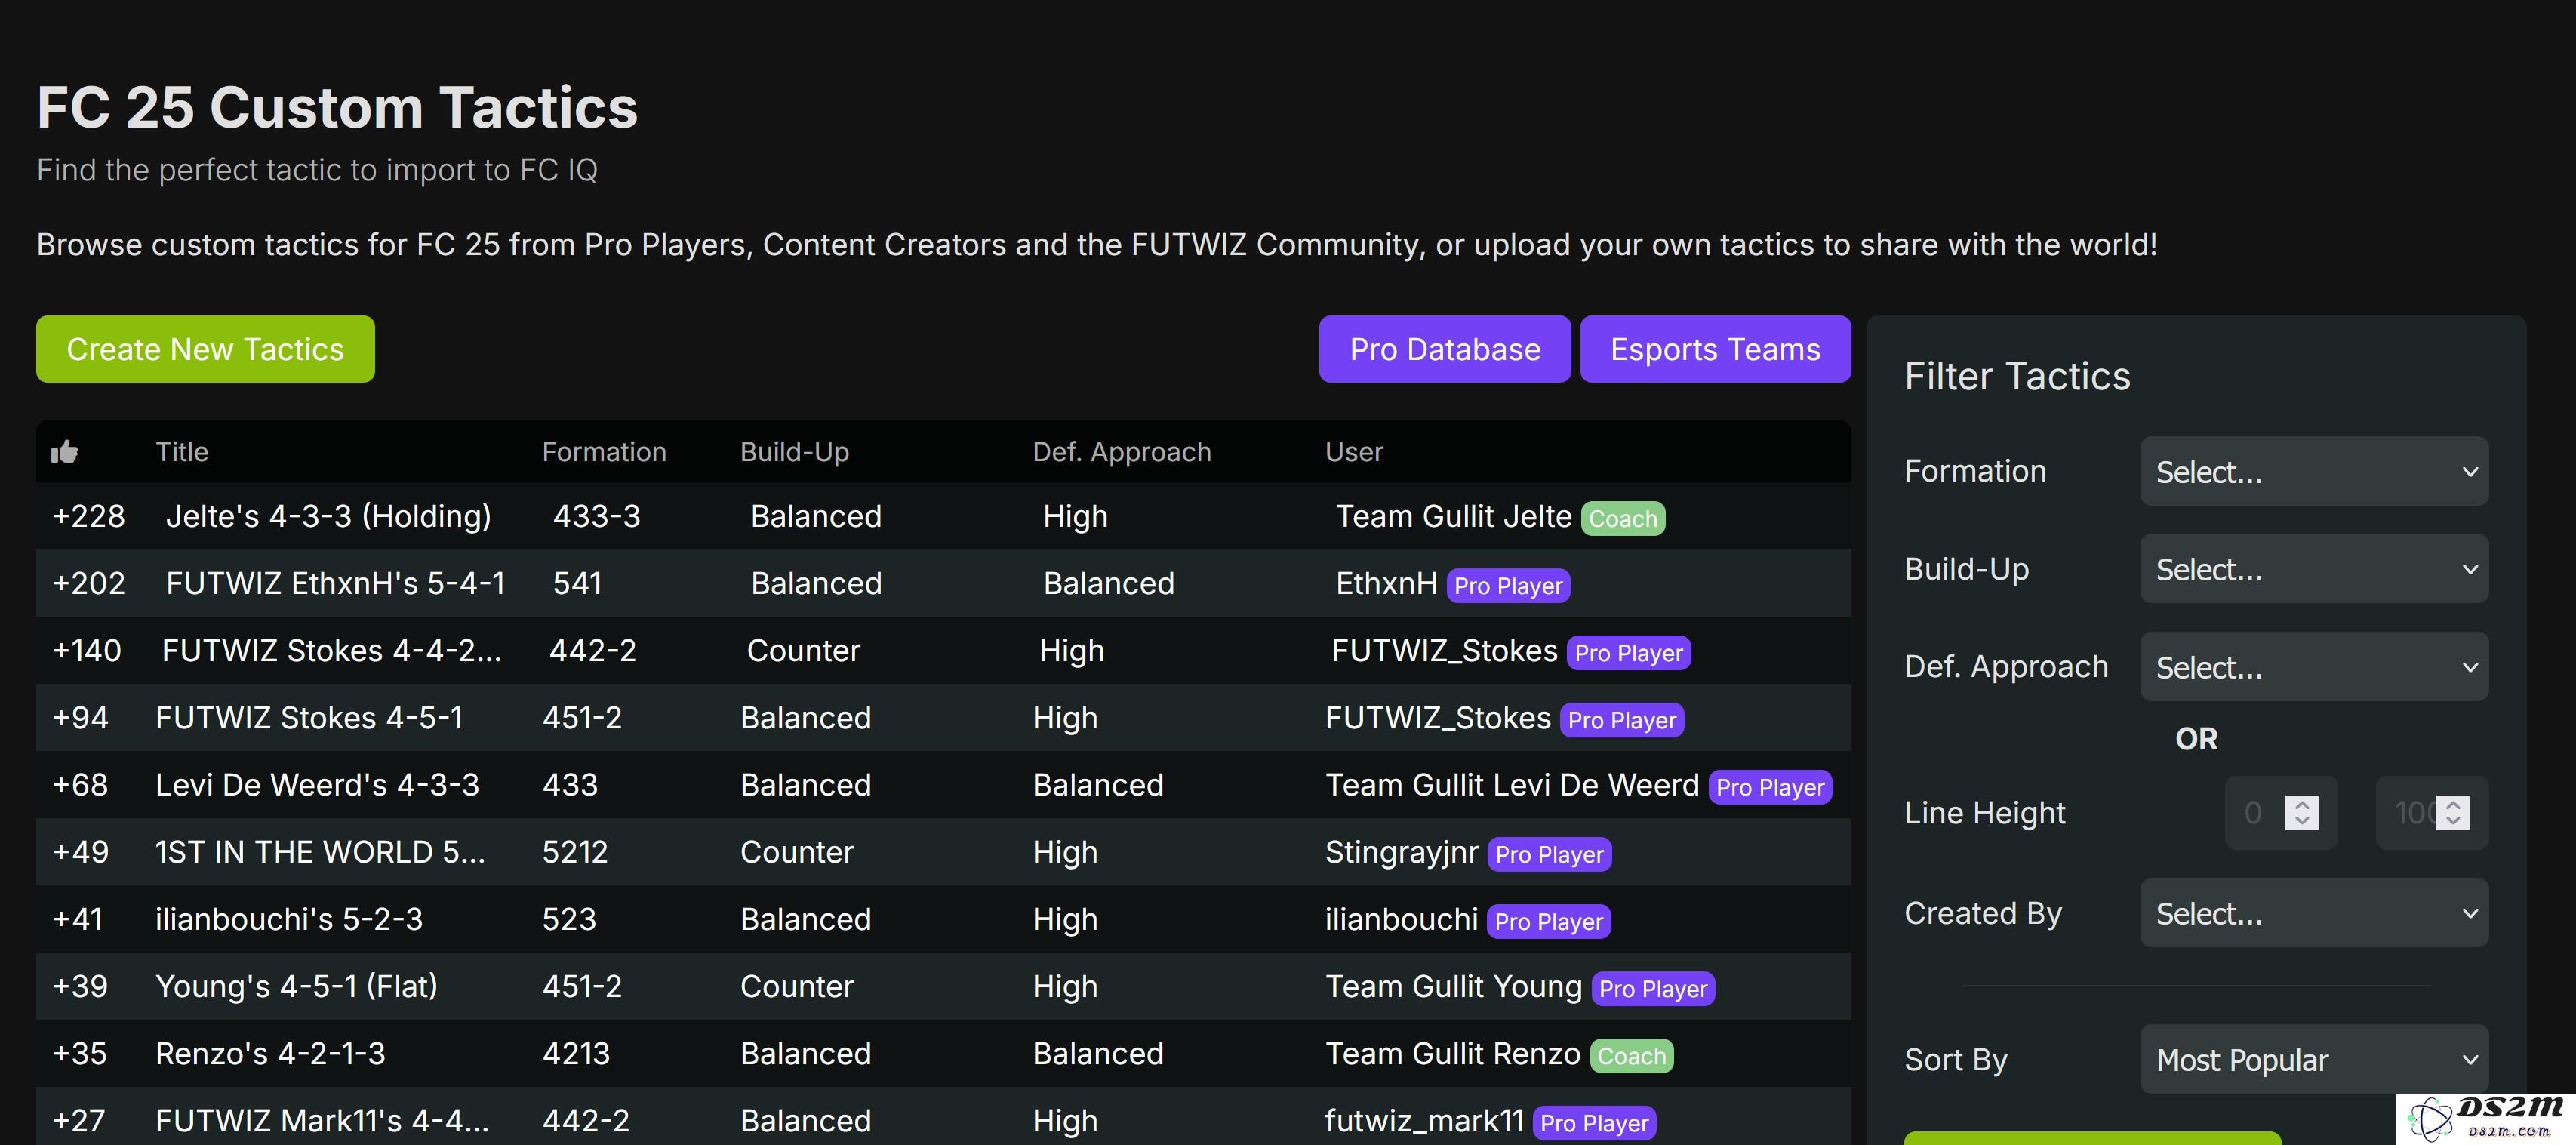
Task: Click the Pro Player badge beside ilianbouchi
Action: click(1548, 921)
